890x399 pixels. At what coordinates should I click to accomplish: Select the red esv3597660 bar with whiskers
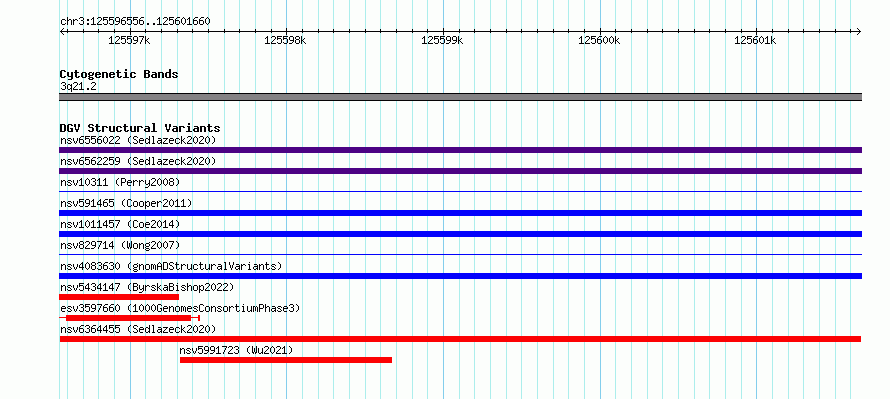129,318
